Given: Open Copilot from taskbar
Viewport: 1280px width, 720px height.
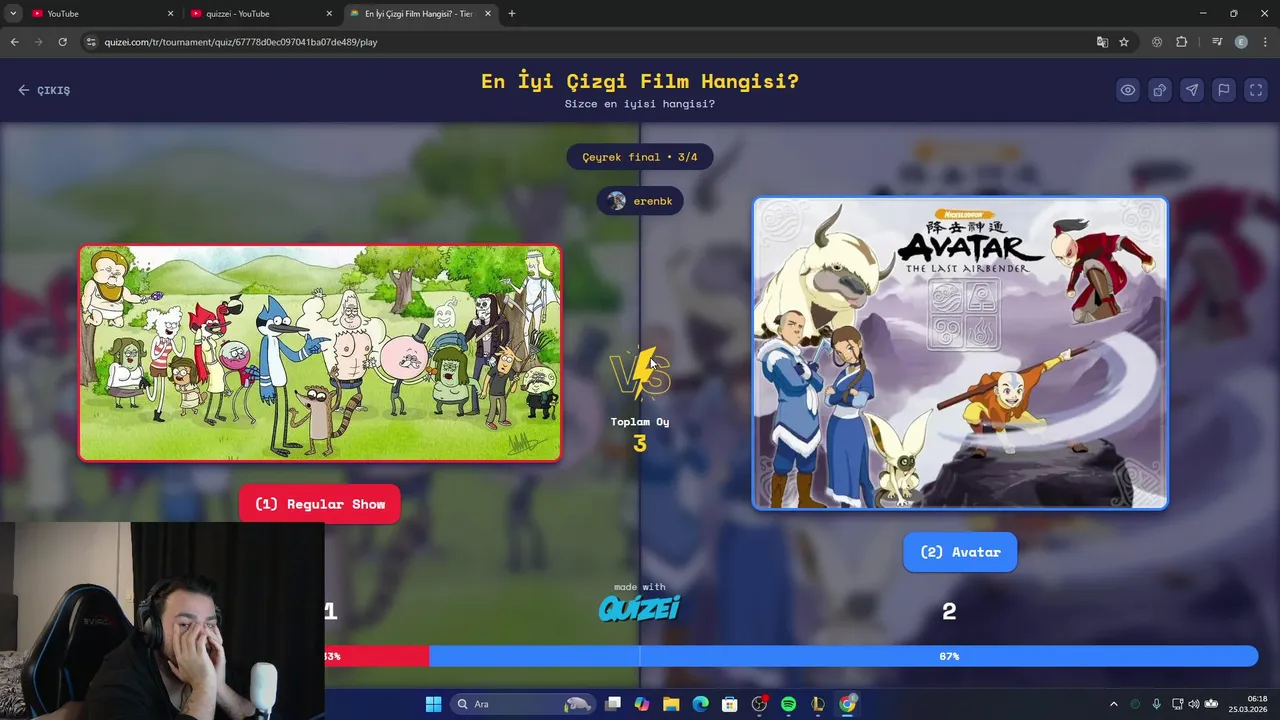Looking at the screenshot, I should pyautogui.click(x=642, y=704).
